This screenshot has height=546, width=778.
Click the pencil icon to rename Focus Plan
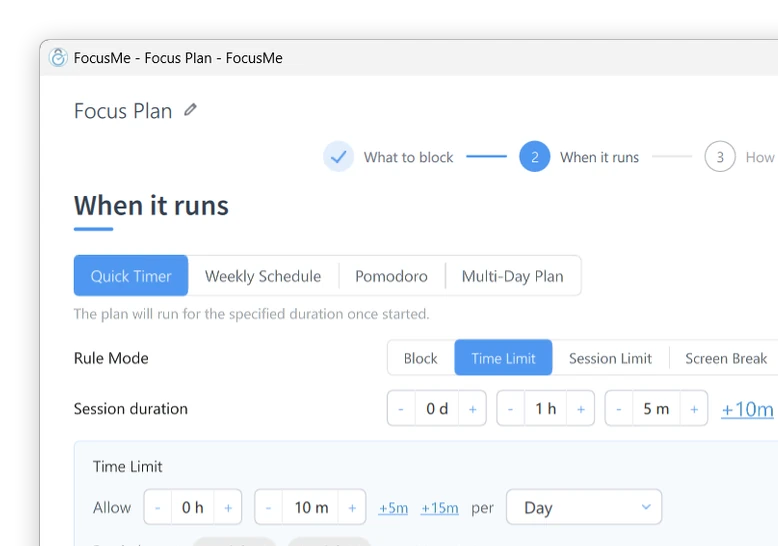point(191,110)
